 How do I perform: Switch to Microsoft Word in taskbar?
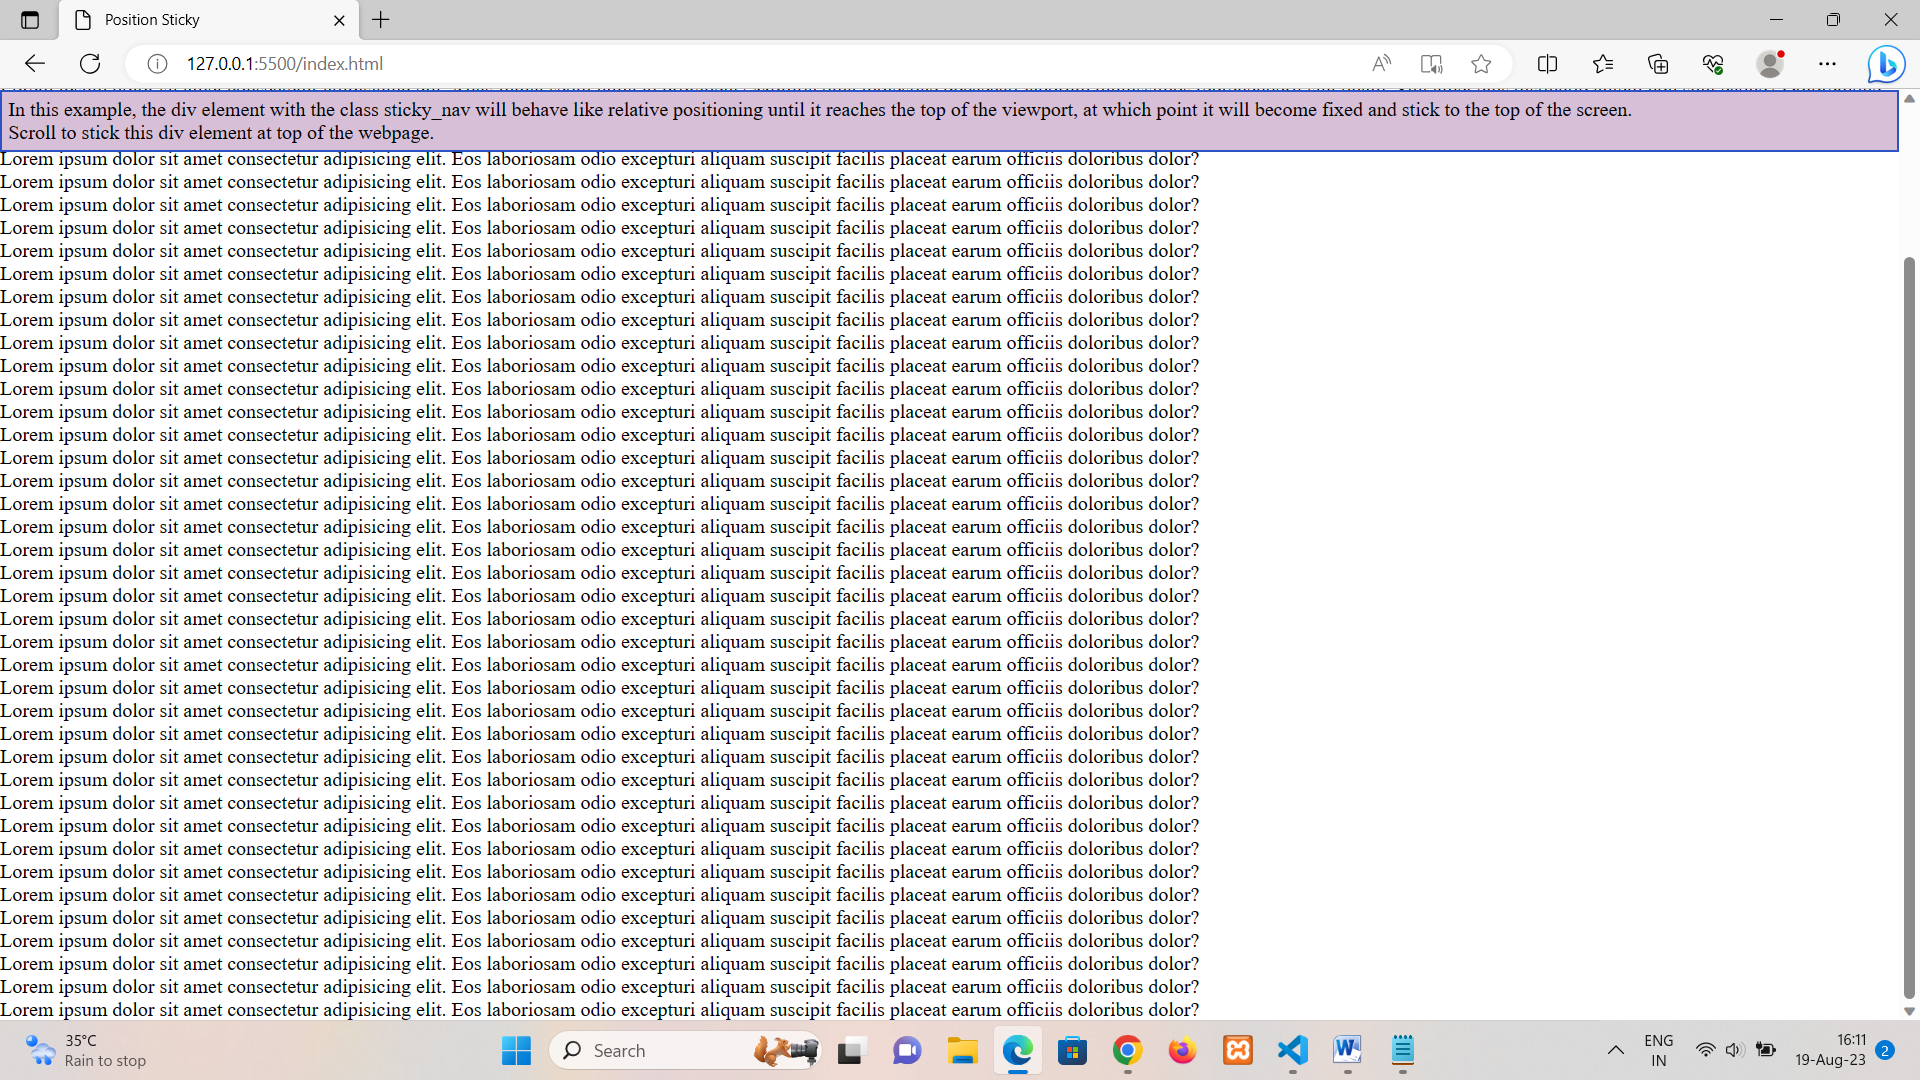tap(1348, 1051)
